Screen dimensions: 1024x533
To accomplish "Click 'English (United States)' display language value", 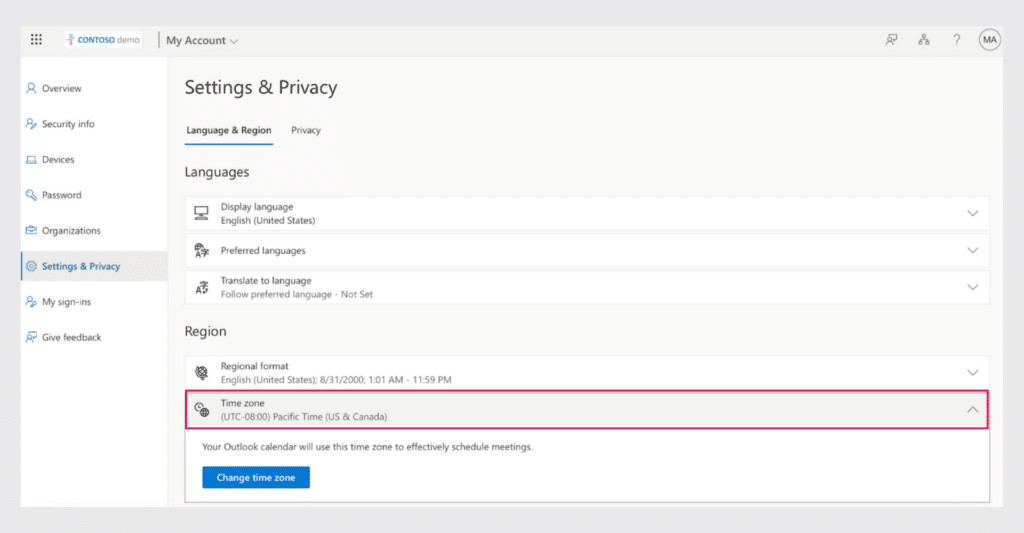I will click(x=268, y=221).
